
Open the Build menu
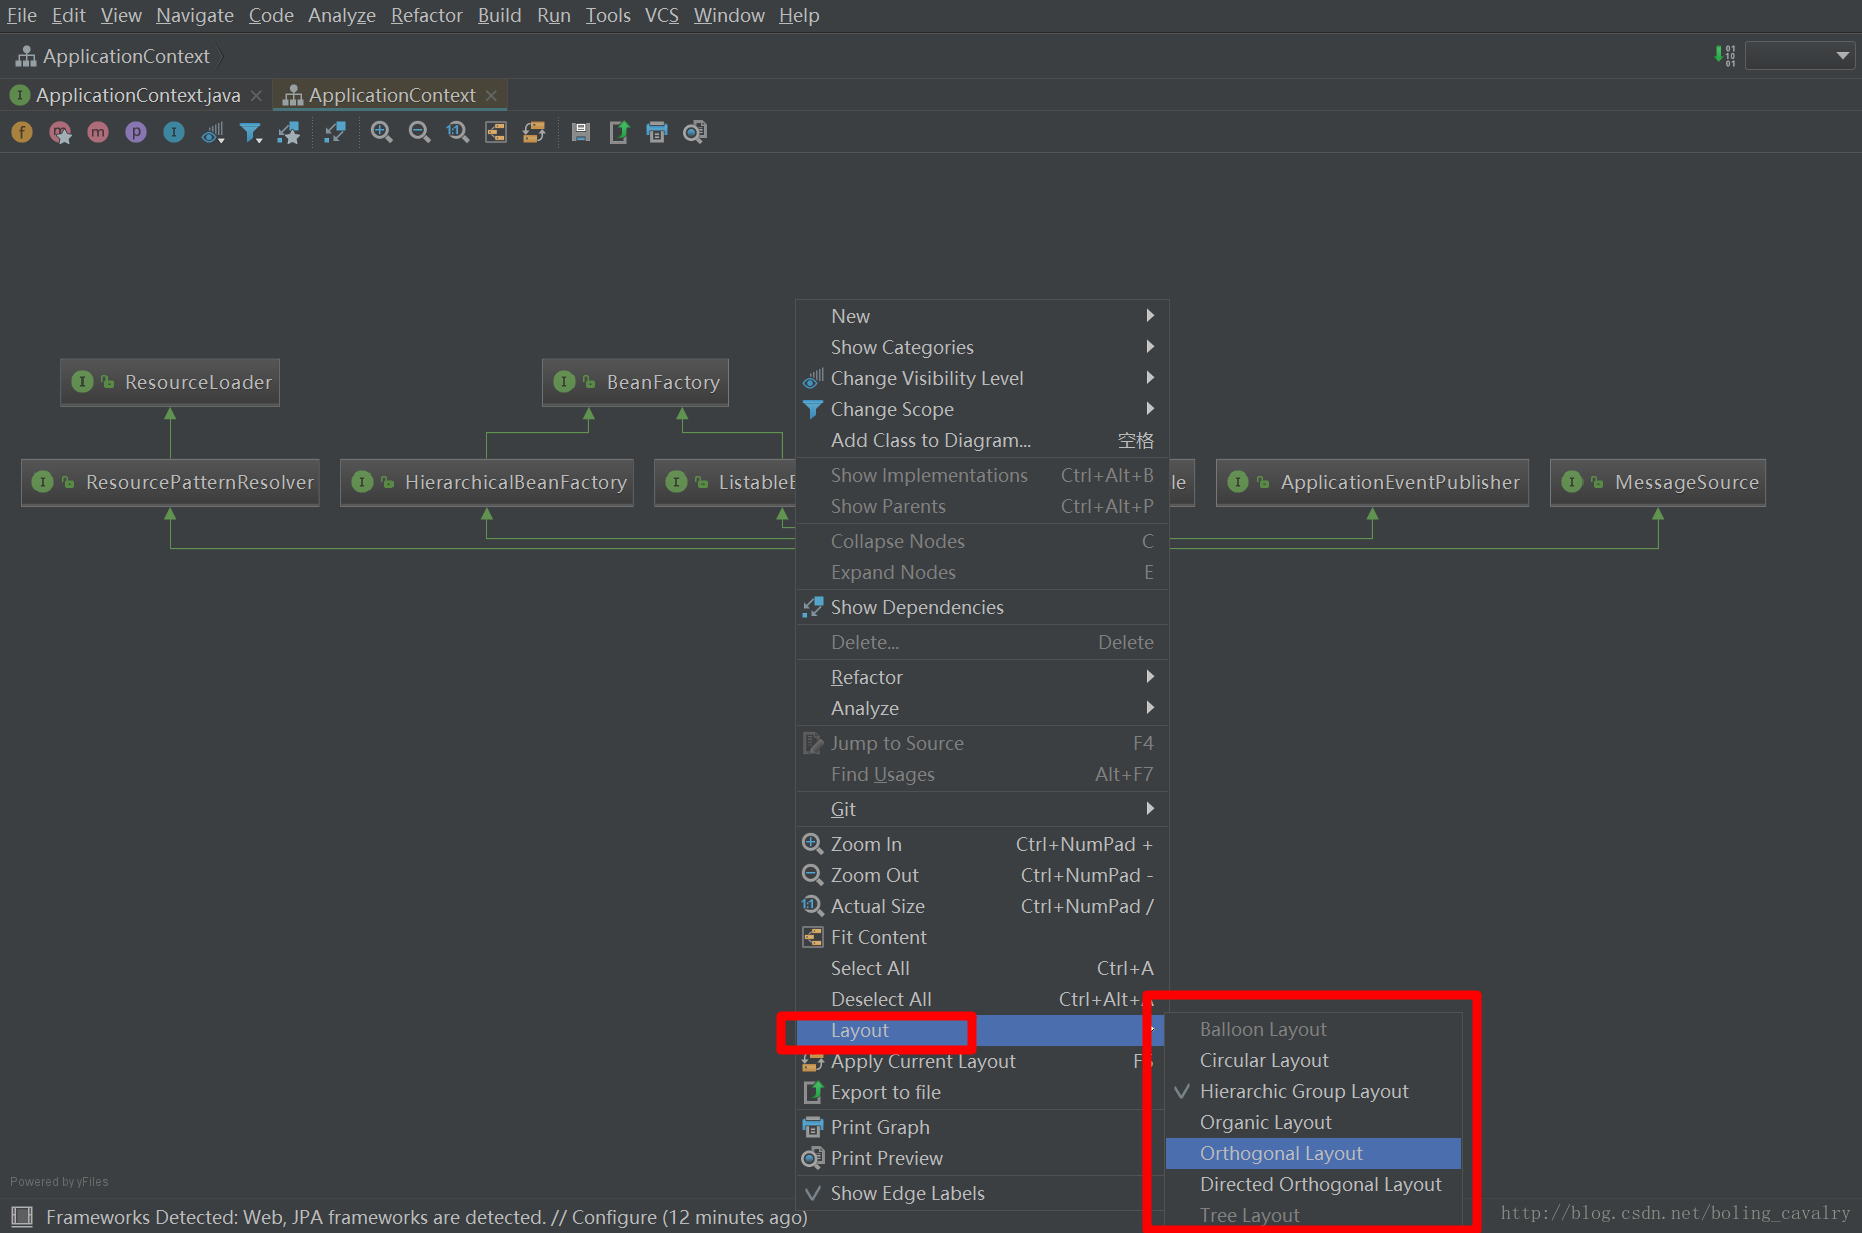[500, 15]
